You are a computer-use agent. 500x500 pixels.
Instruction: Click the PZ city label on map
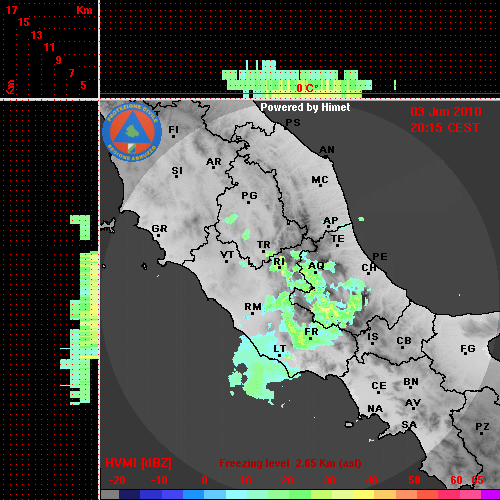[x=482, y=426]
